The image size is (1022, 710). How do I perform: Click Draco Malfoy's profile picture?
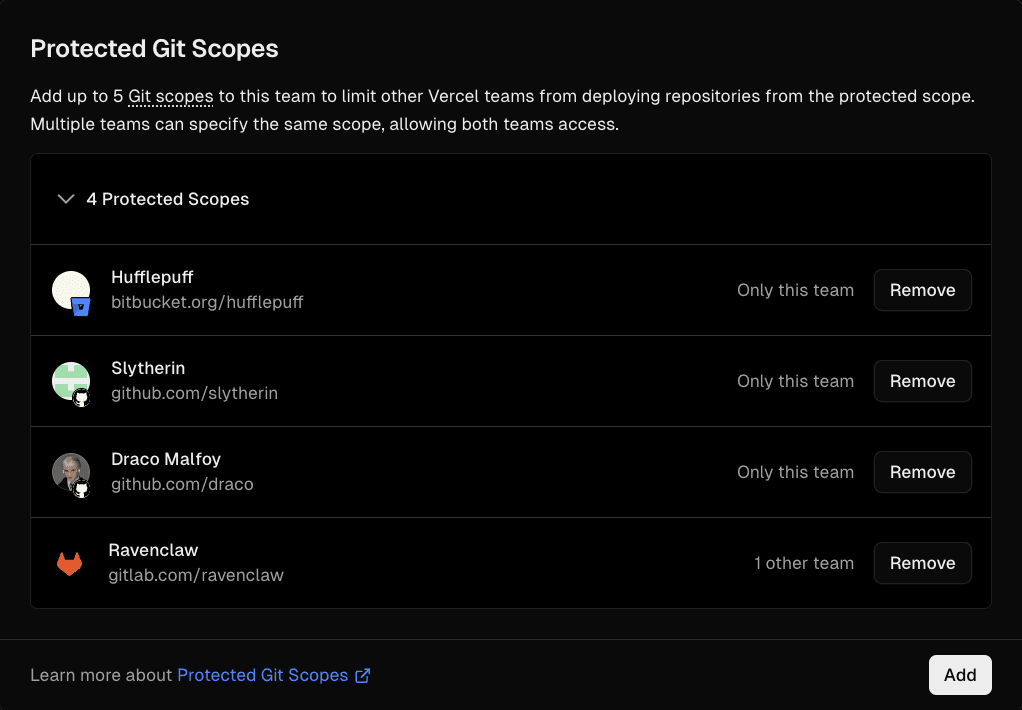tap(69, 471)
